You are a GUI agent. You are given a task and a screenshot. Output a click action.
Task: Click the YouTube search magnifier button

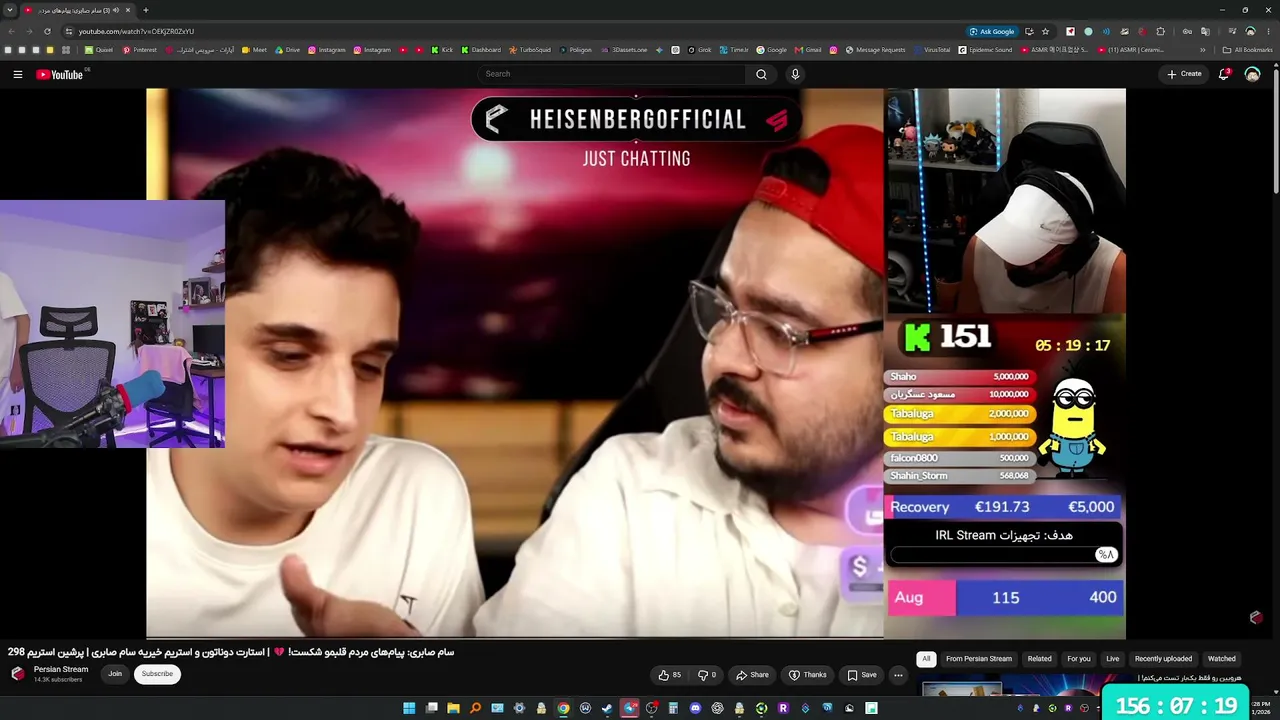pyautogui.click(x=761, y=74)
